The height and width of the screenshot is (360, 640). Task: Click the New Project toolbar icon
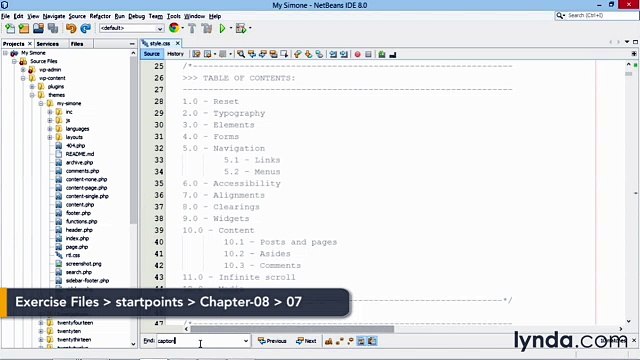click(x=24, y=28)
